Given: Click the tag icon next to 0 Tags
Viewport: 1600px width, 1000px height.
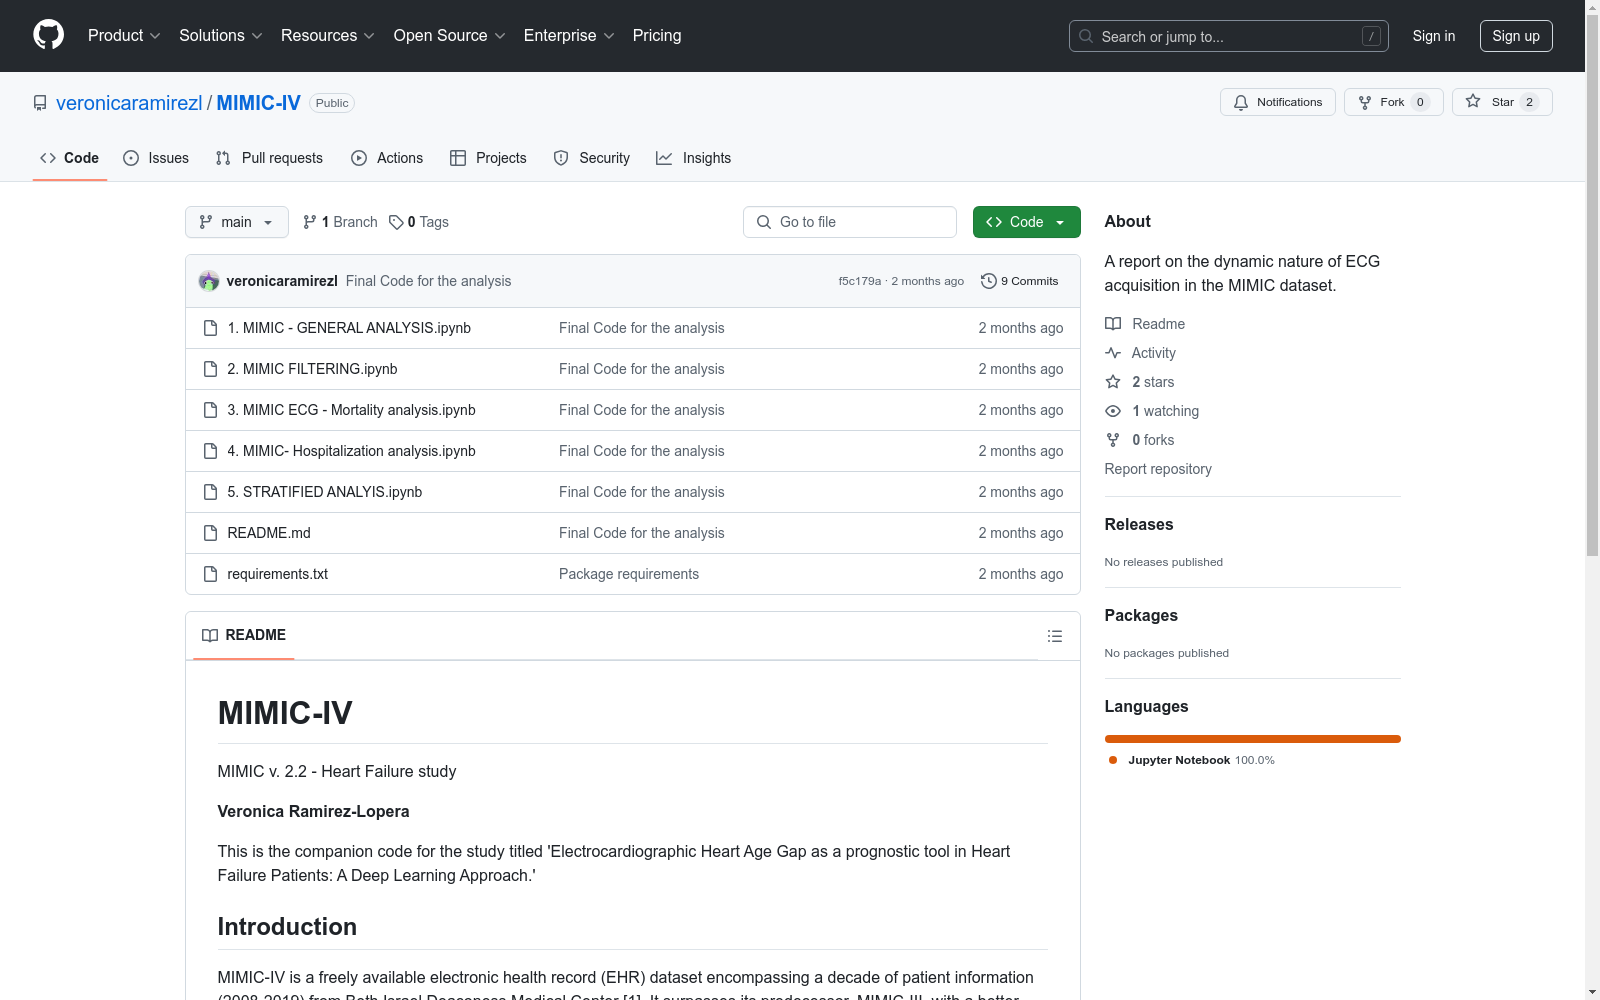Looking at the screenshot, I should click(396, 222).
